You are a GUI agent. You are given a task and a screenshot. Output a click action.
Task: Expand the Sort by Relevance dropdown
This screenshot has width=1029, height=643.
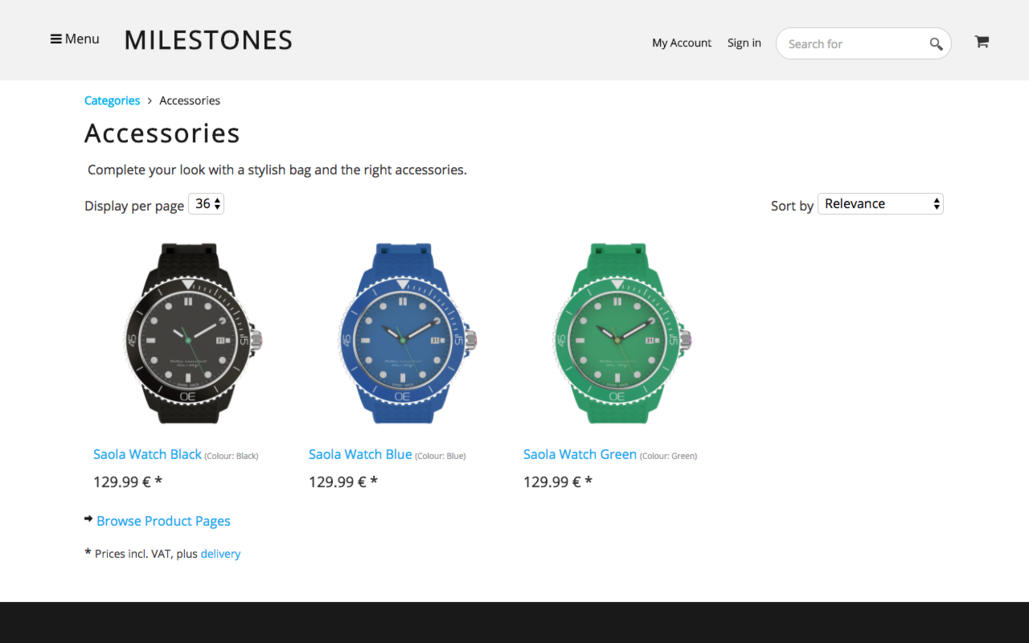880,204
